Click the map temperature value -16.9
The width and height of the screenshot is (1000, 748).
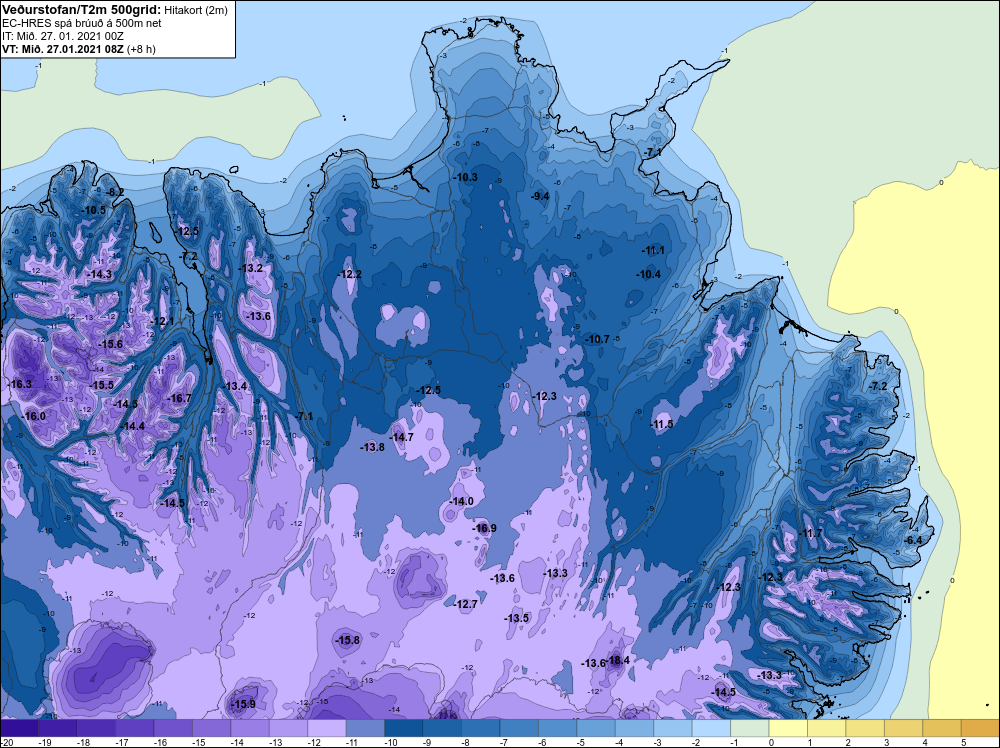pyautogui.click(x=484, y=528)
